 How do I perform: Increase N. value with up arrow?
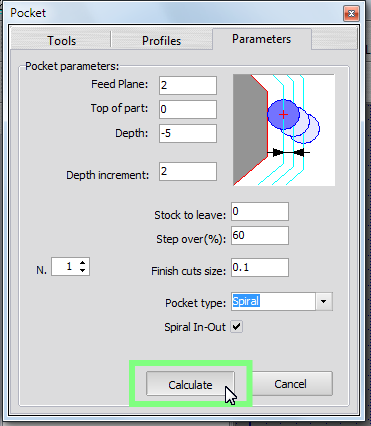pos(83,263)
